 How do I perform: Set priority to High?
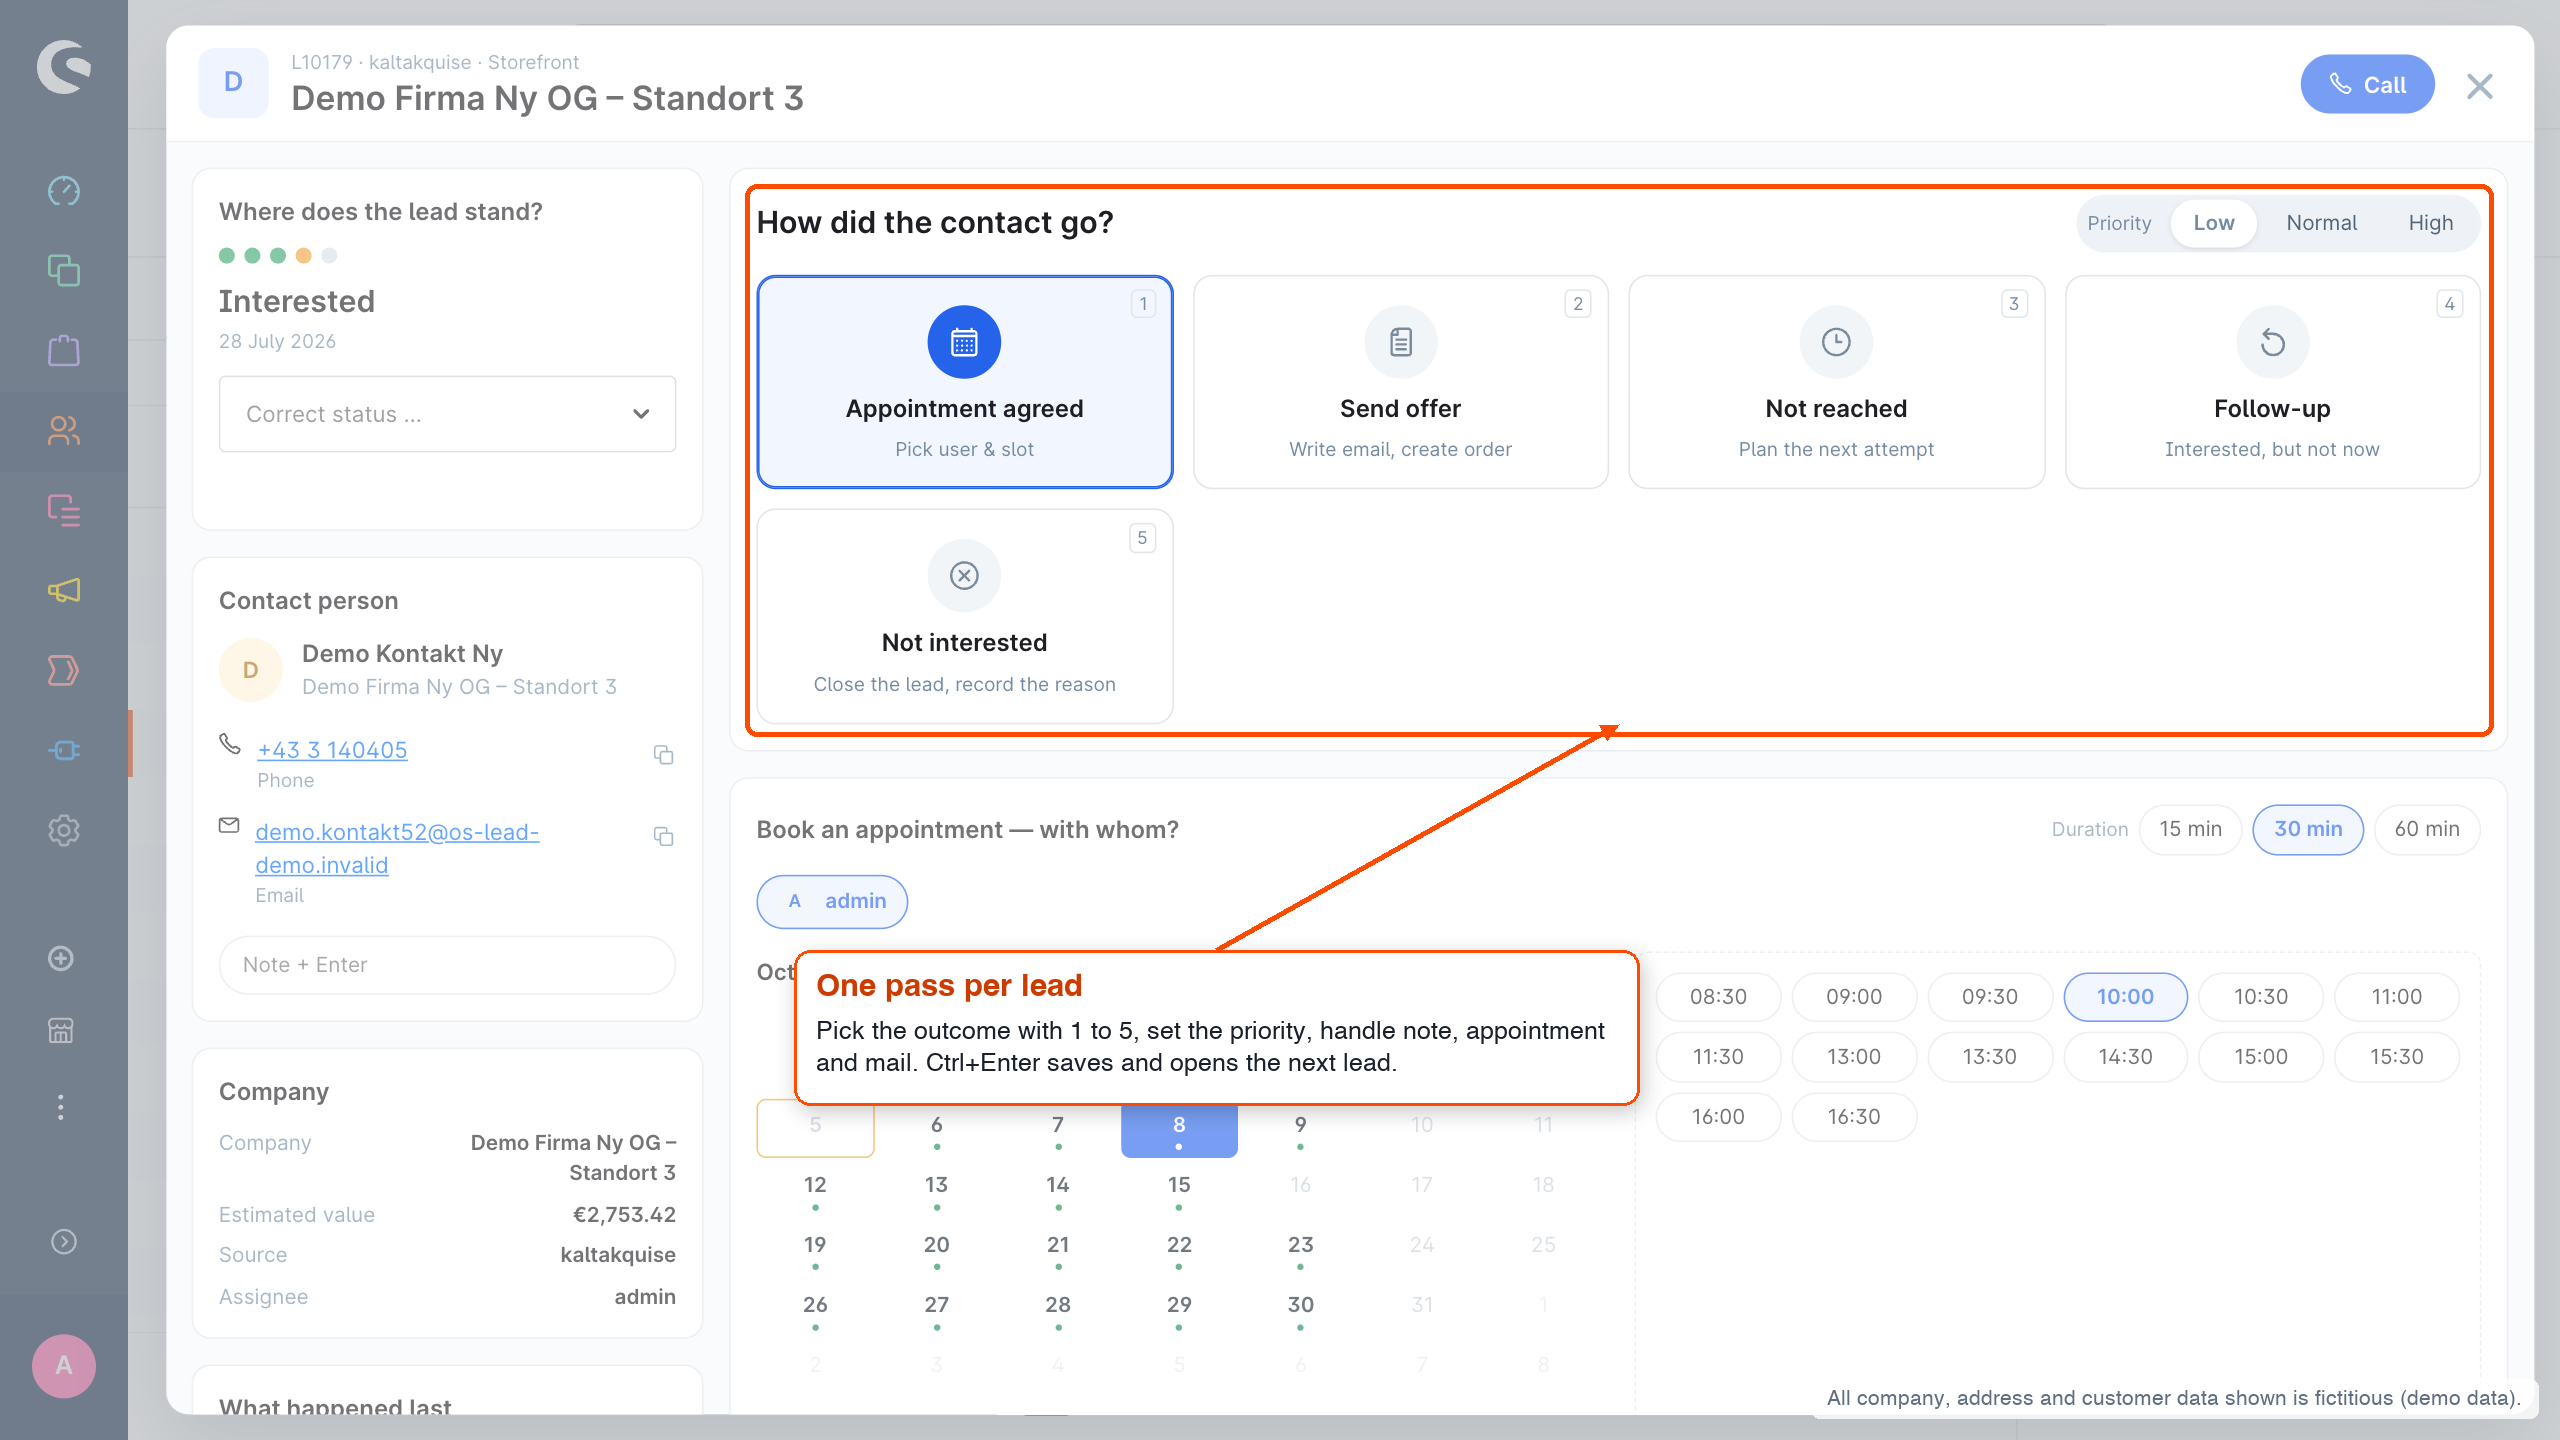2430,223
